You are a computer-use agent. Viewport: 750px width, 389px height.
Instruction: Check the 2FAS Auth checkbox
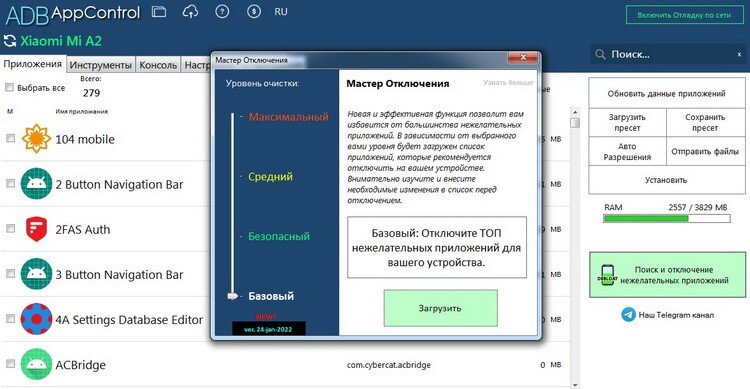[10, 229]
